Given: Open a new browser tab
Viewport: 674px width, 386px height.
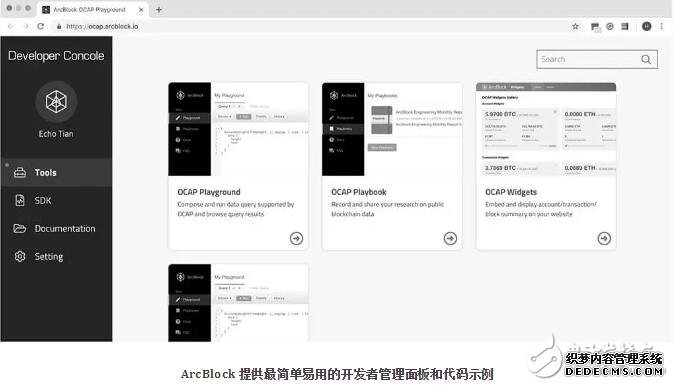Looking at the screenshot, I should 159,9.
